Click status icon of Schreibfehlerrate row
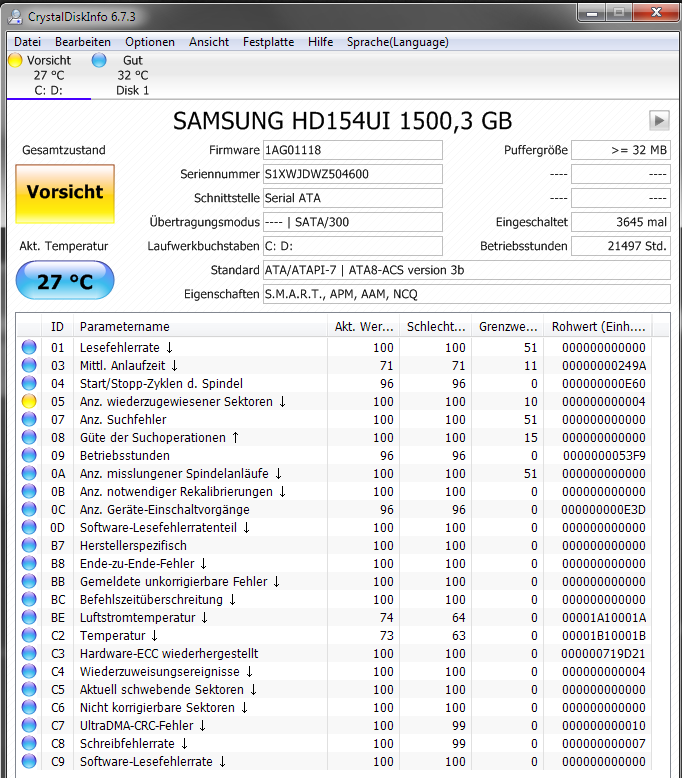This screenshot has width=682, height=778. (x=29, y=743)
